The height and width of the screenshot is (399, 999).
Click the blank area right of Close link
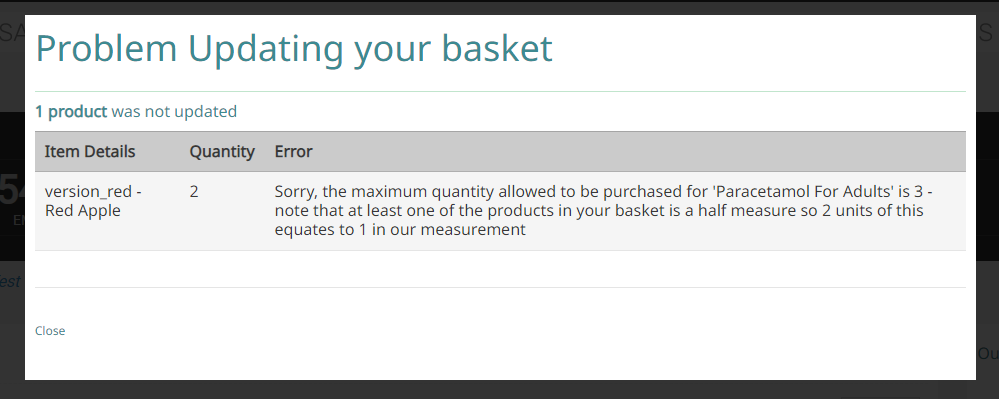pyautogui.click(x=510, y=331)
